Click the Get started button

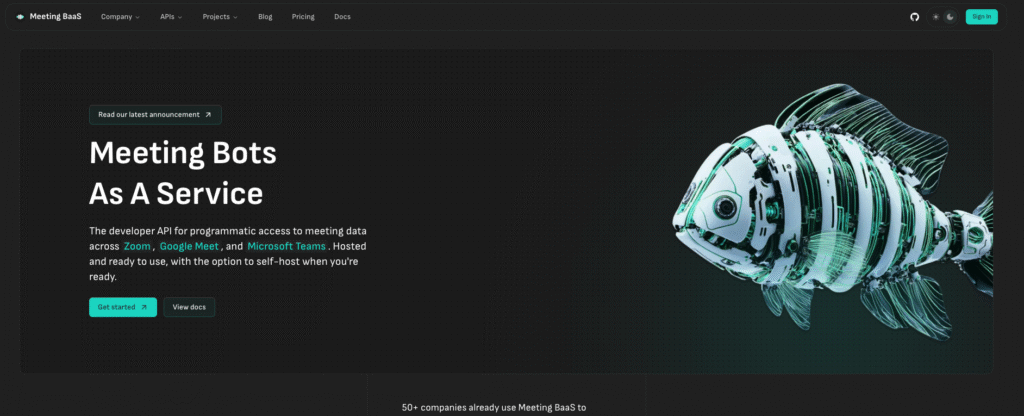point(122,307)
